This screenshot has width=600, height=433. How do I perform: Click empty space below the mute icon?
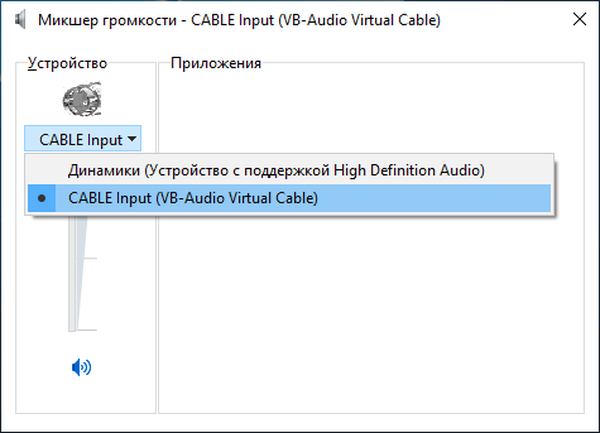81,395
